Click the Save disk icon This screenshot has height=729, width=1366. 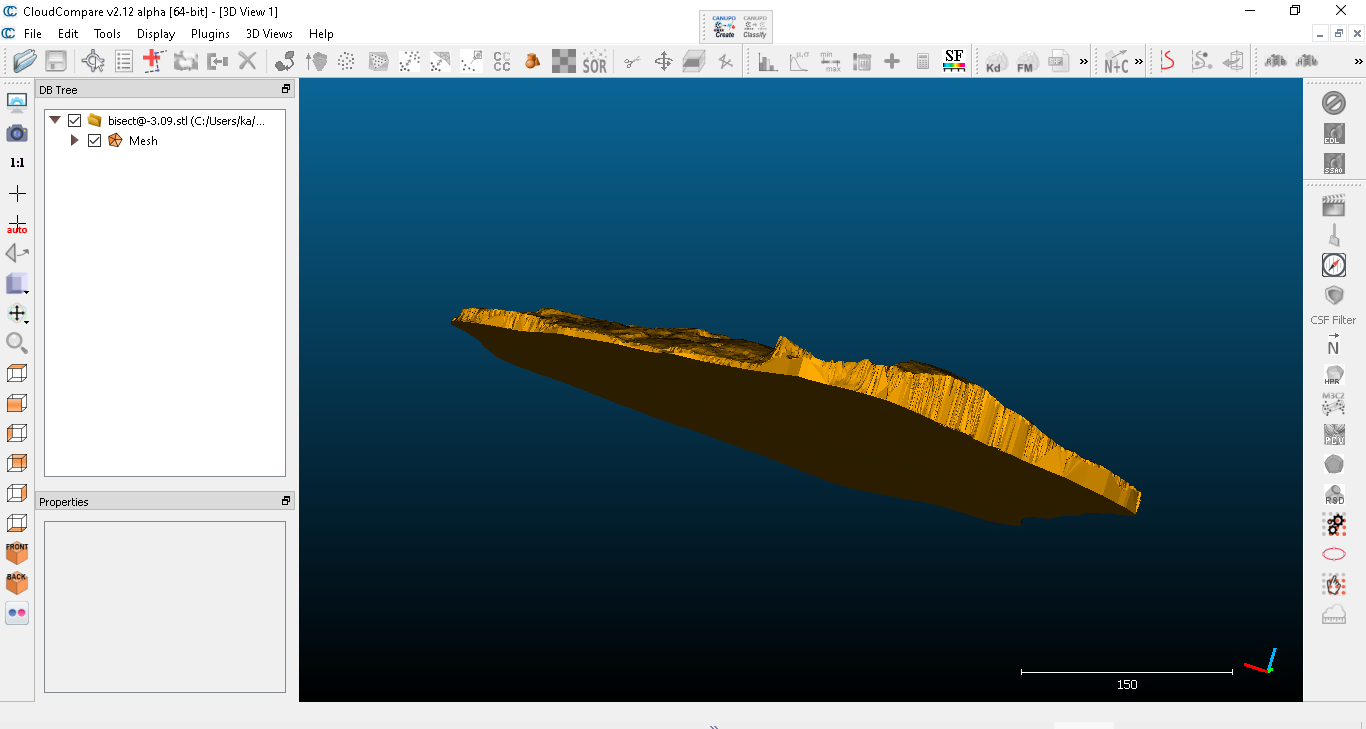(56, 61)
